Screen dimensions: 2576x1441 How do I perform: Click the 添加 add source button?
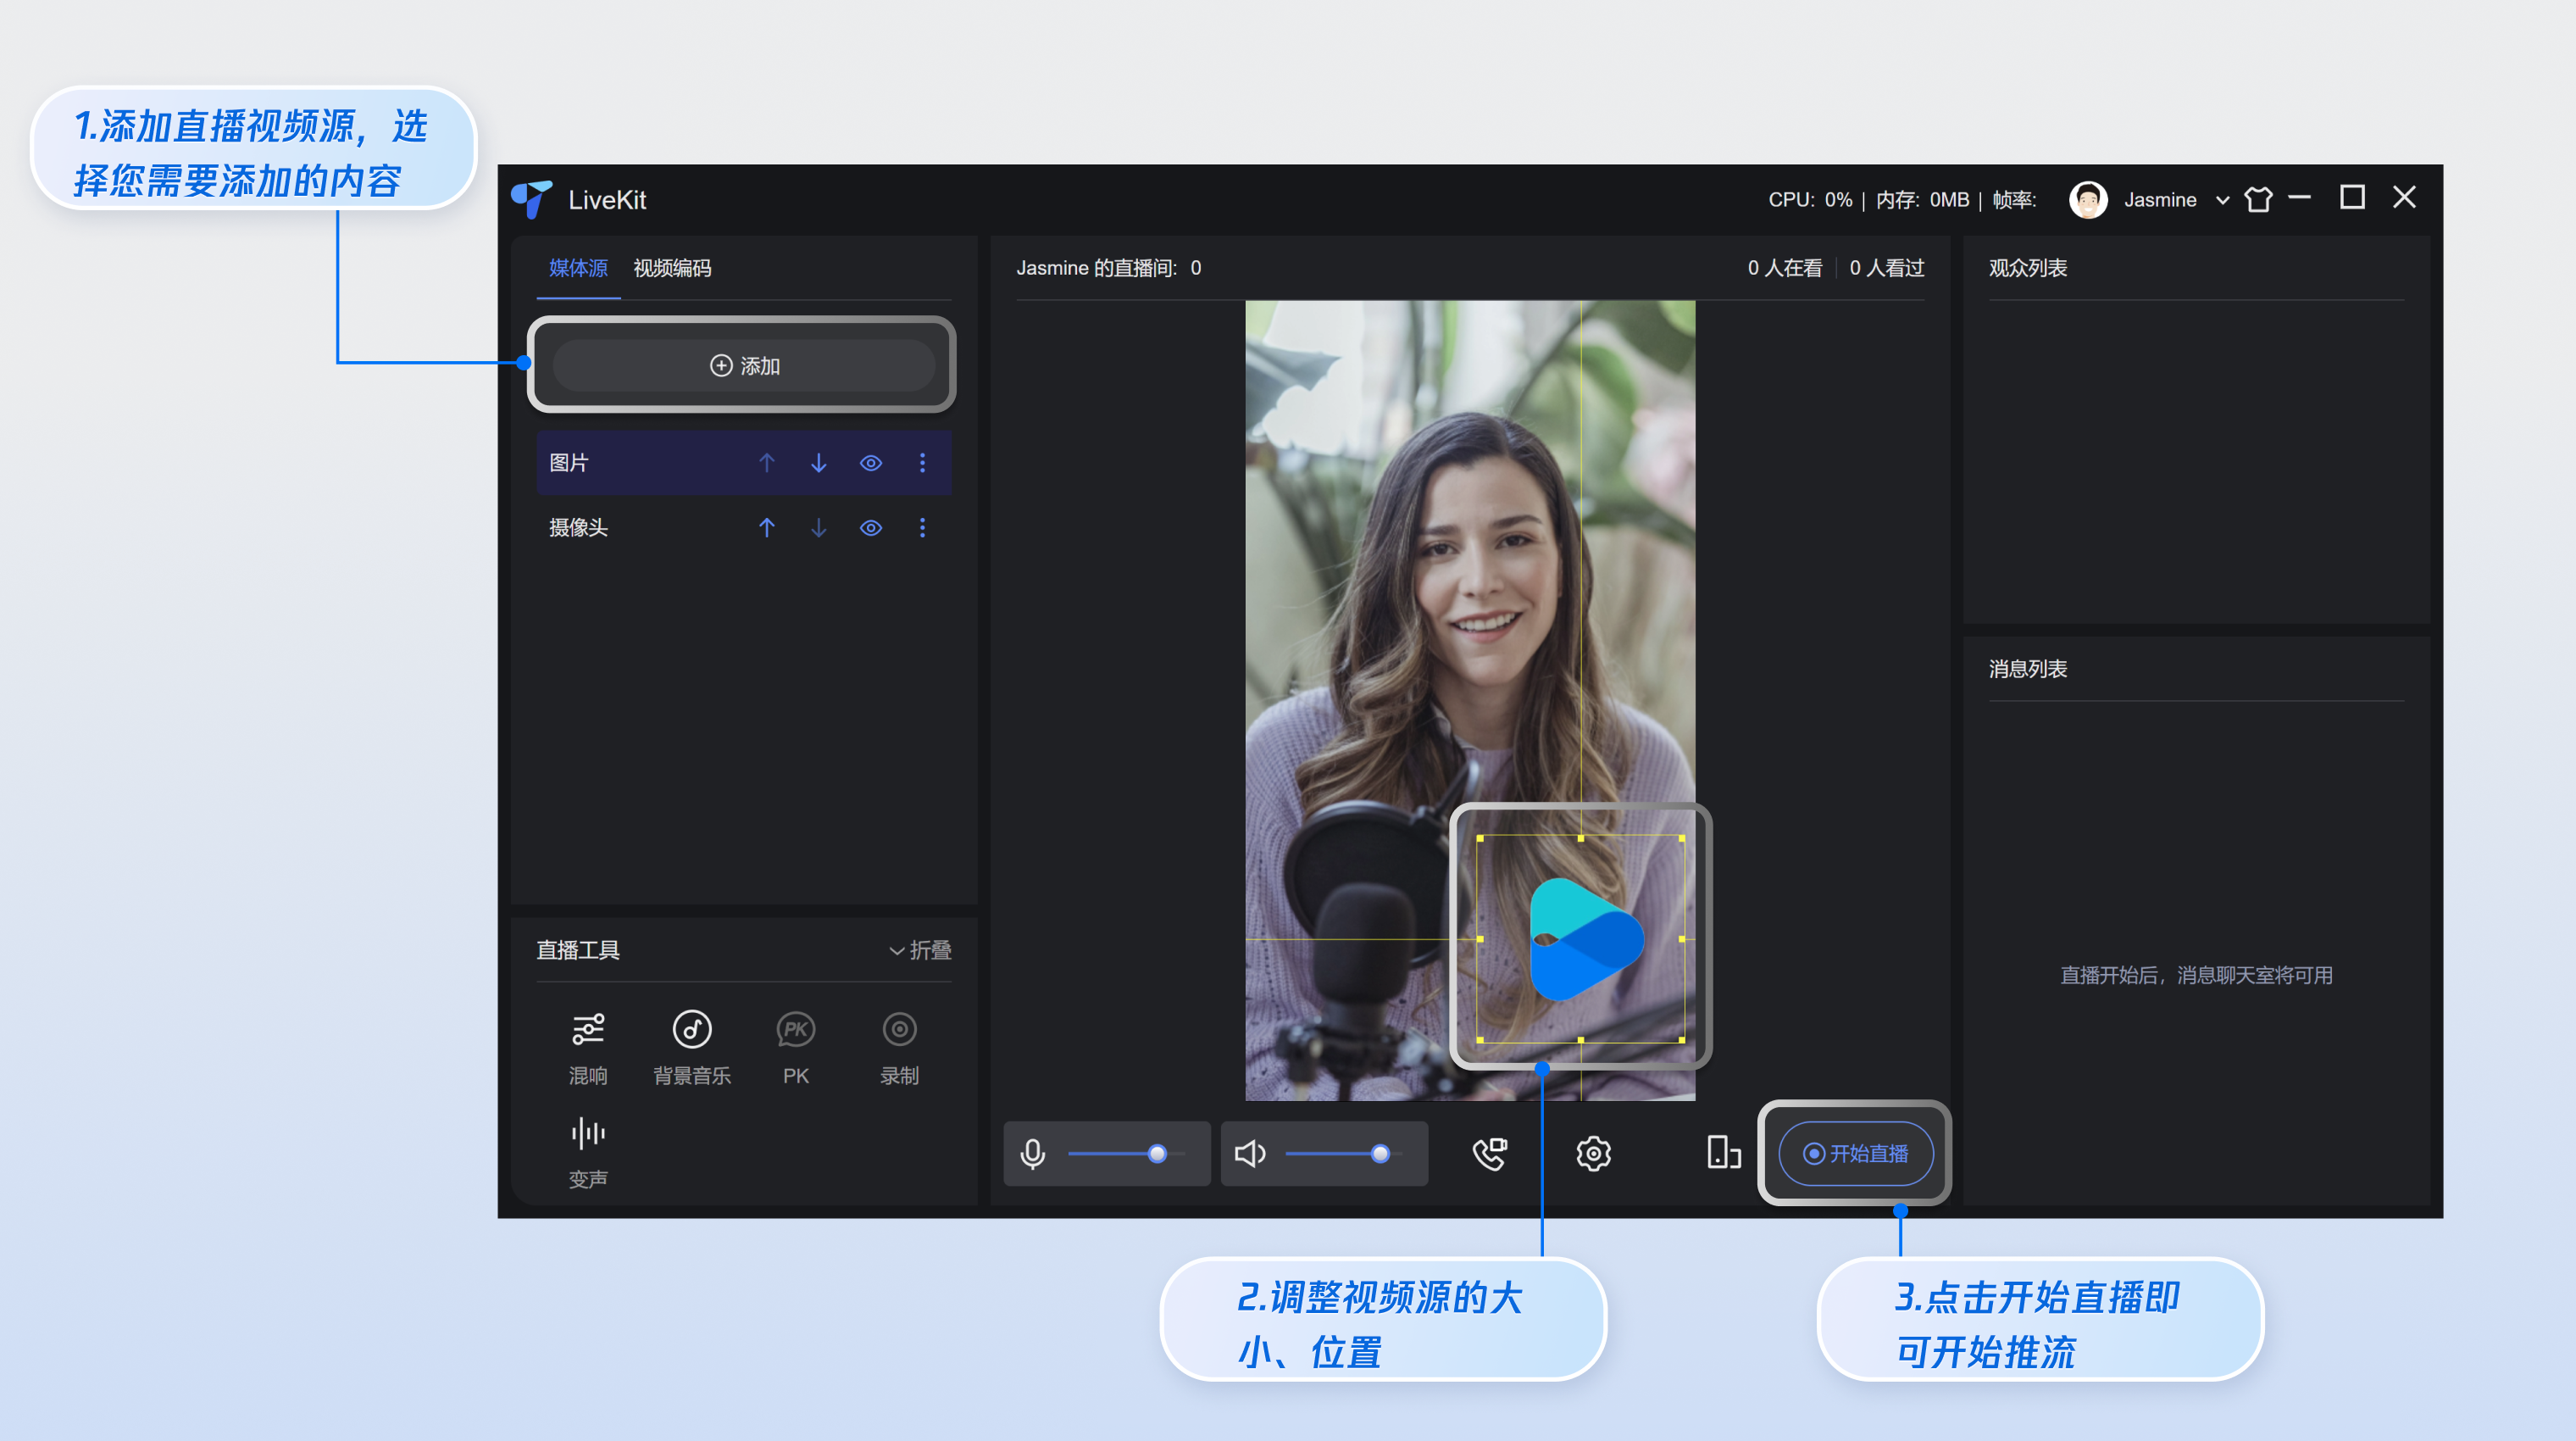tap(744, 365)
